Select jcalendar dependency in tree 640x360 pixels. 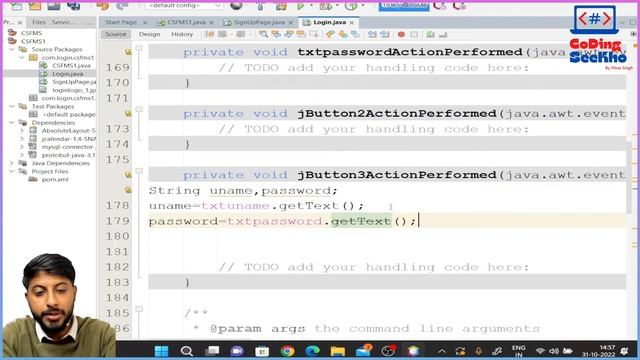(69, 139)
